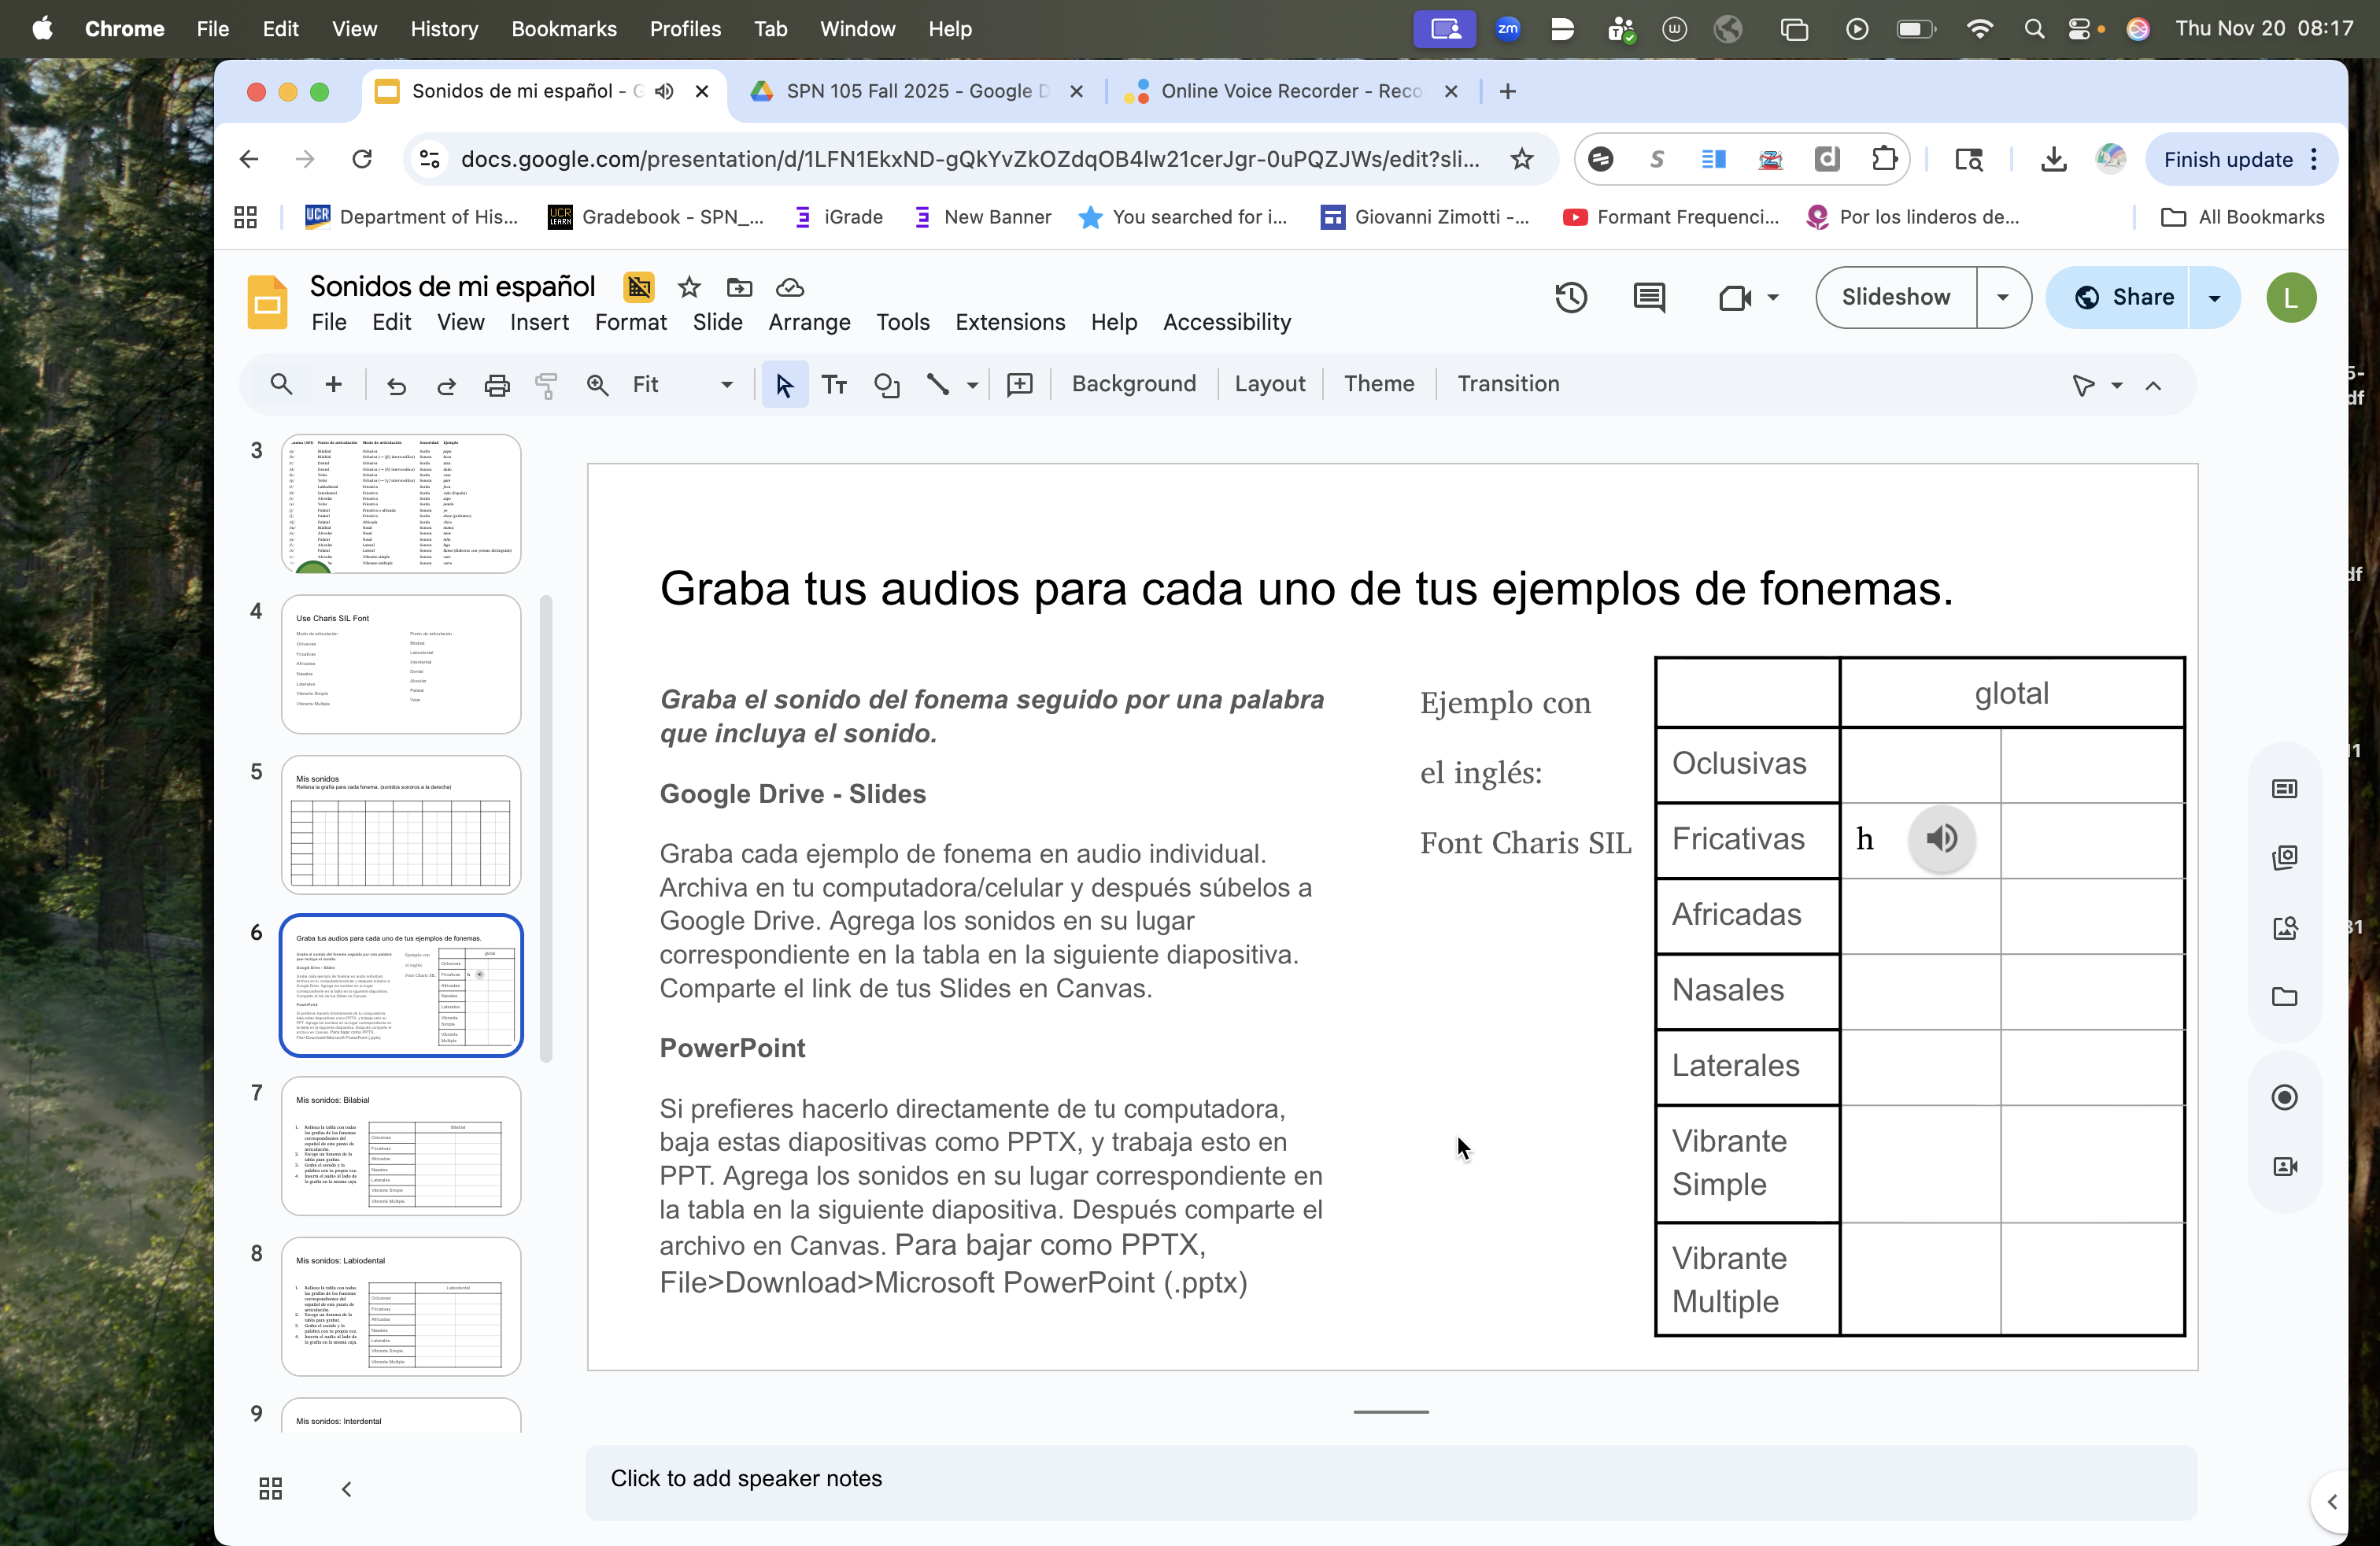Image resolution: width=2380 pixels, height=1546 pixels.
Task: Select the Text box tool
Action: tap(834, 385)
